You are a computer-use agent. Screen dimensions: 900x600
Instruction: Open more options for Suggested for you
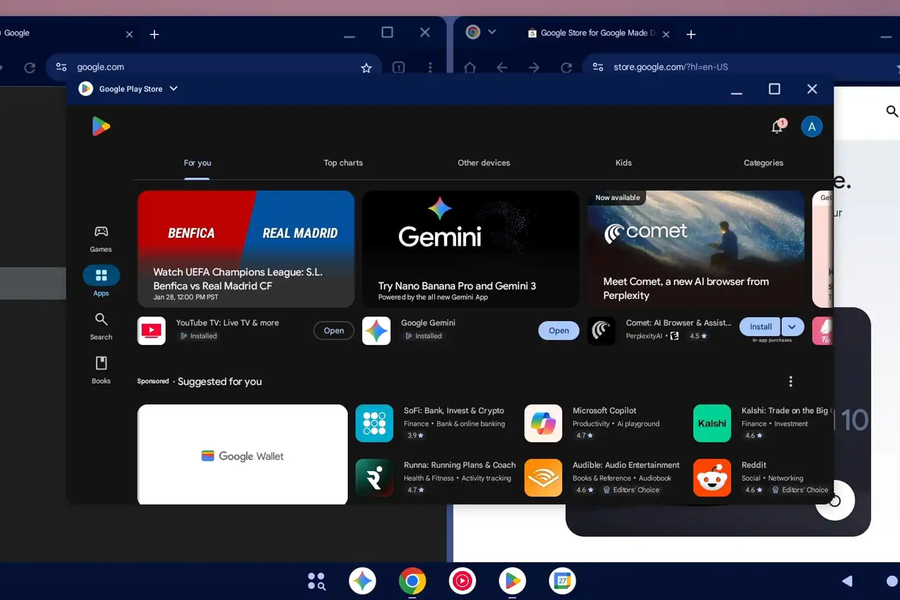point(790,382)
